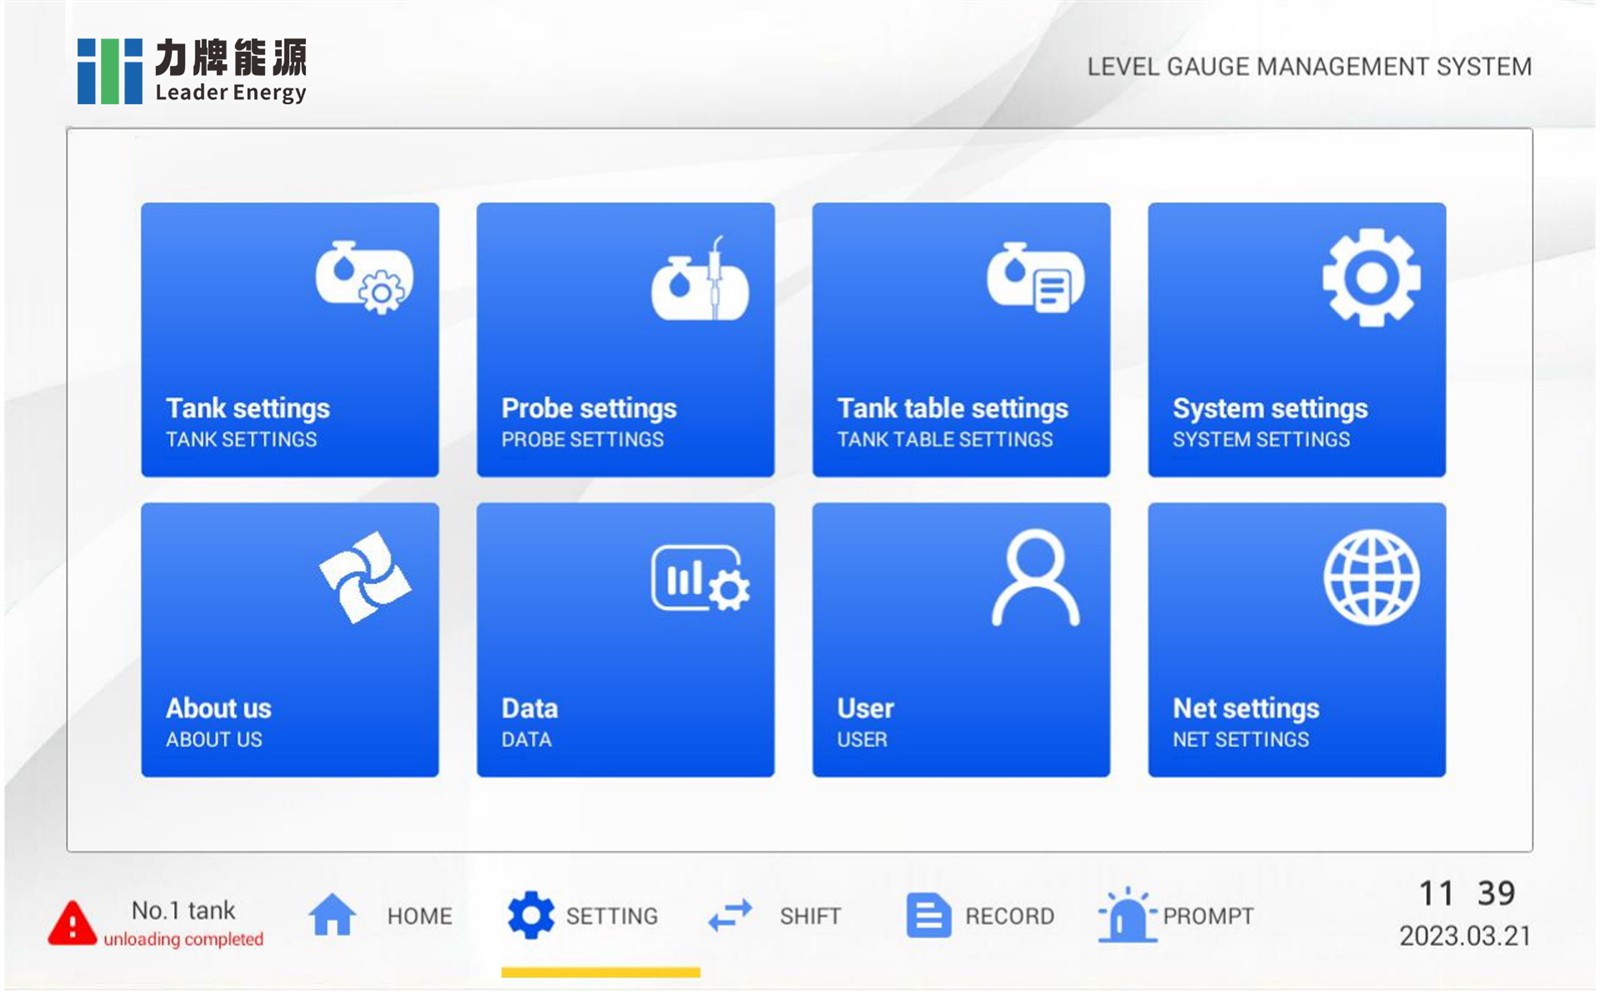The image size is (1600, 1000).
Task: Click the tank table document icon
Action: (x=1036, y=278)
